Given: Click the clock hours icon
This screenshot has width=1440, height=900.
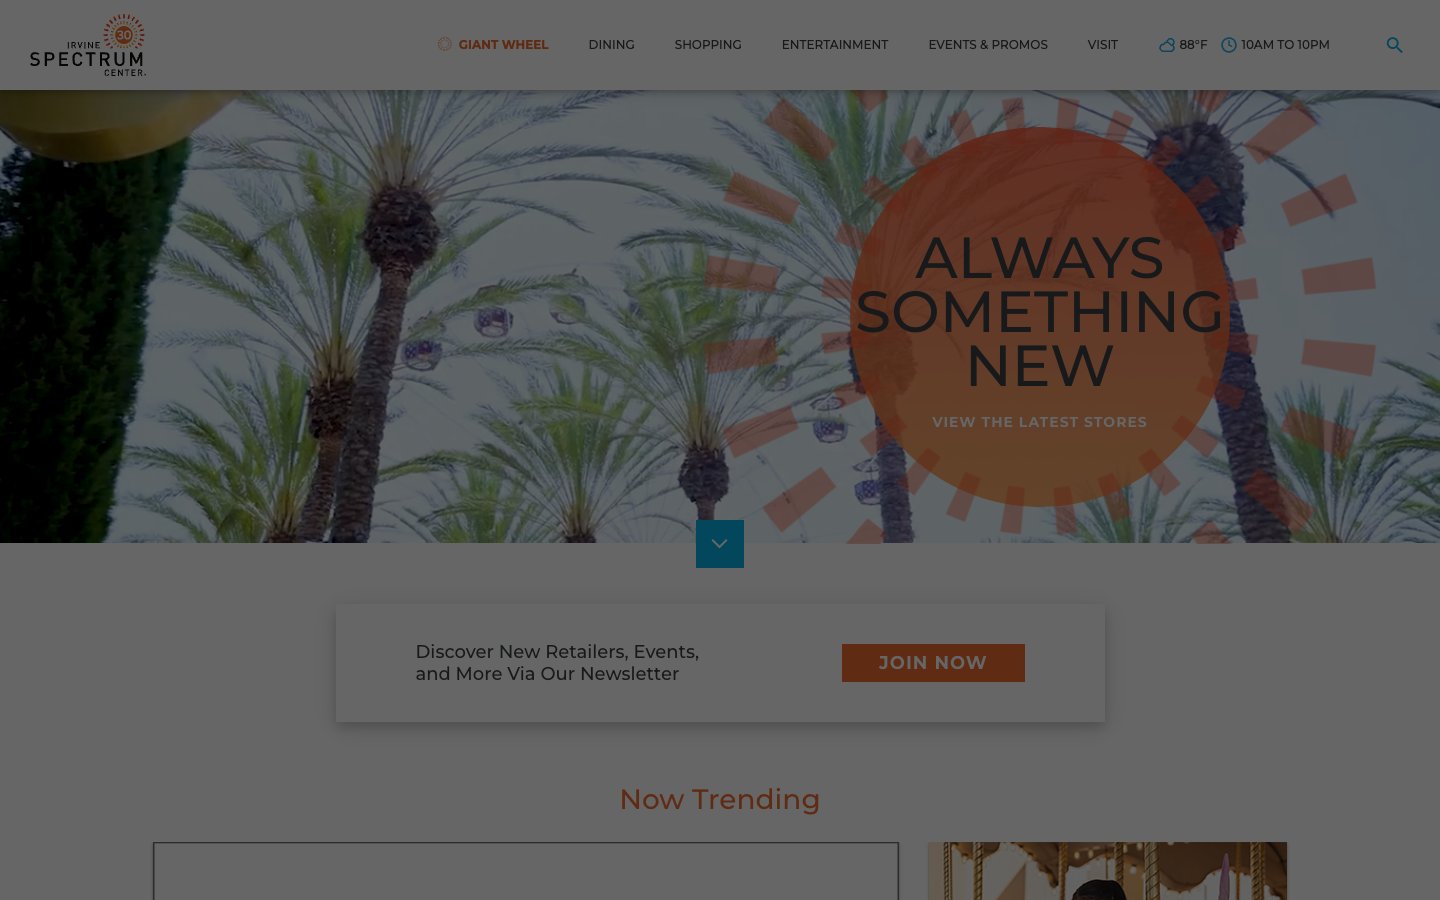Looking at the screenshot, I should 1229,45.
